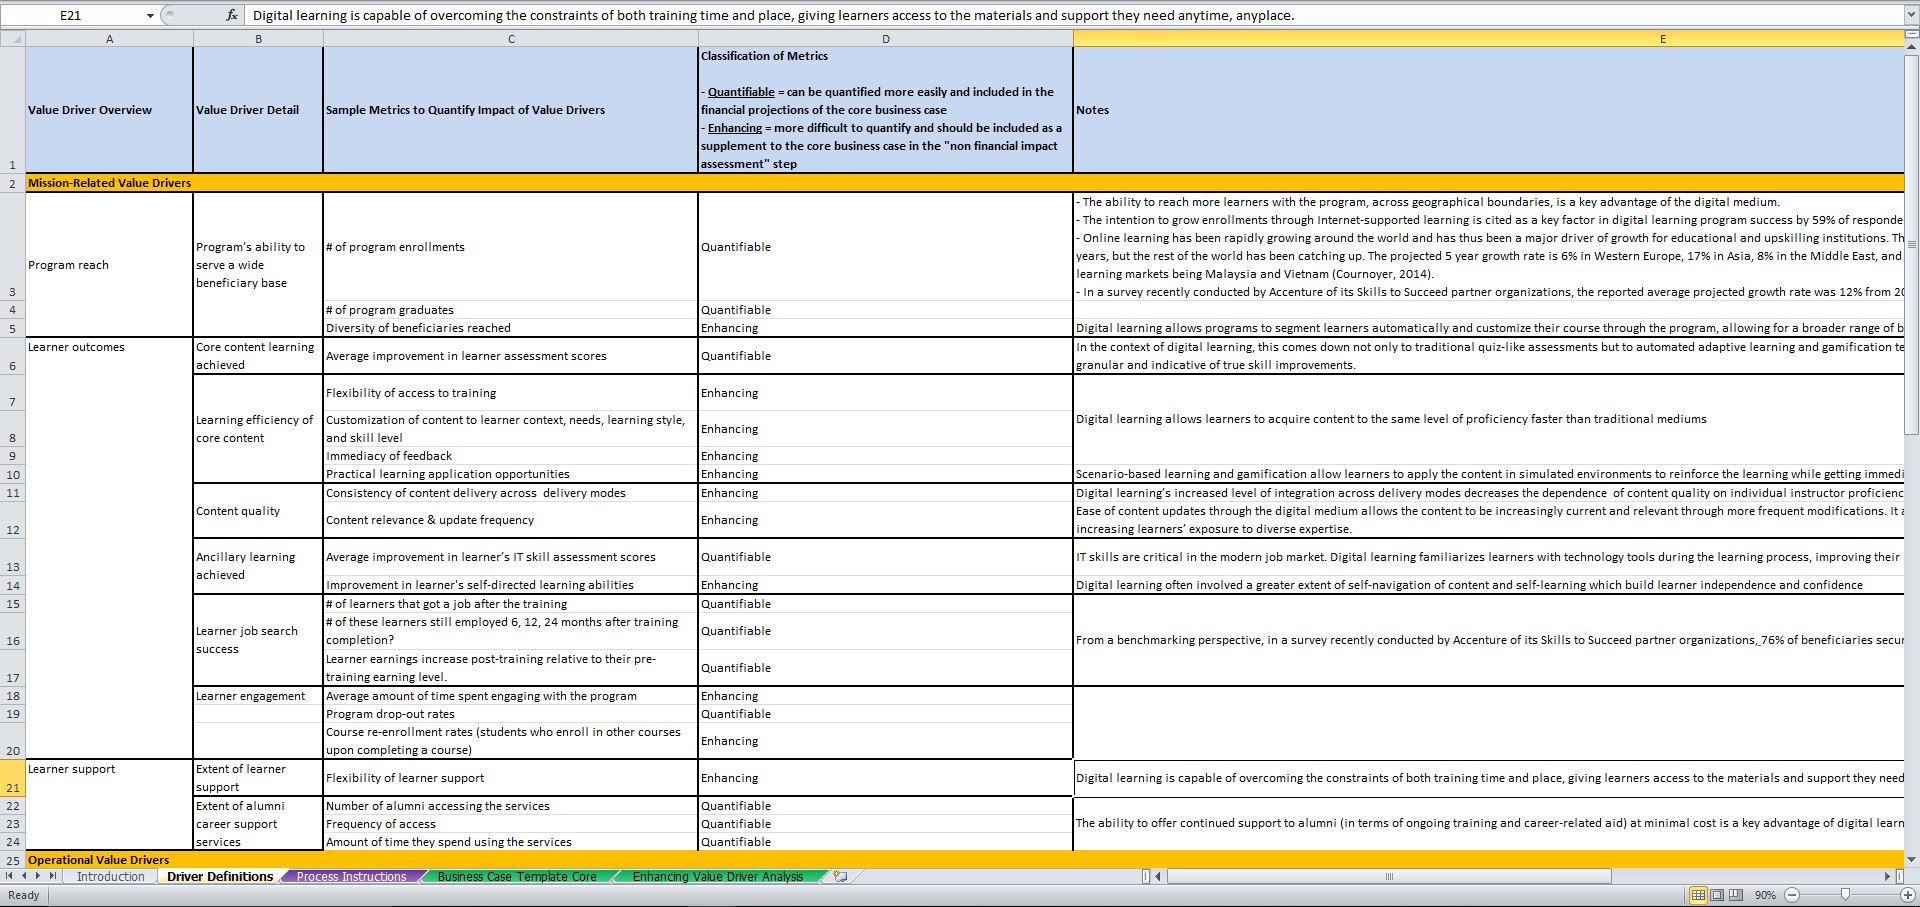Click the Insert Function fx icon
The width and height of the screenshot is (1920, 907).
[232, 15]
